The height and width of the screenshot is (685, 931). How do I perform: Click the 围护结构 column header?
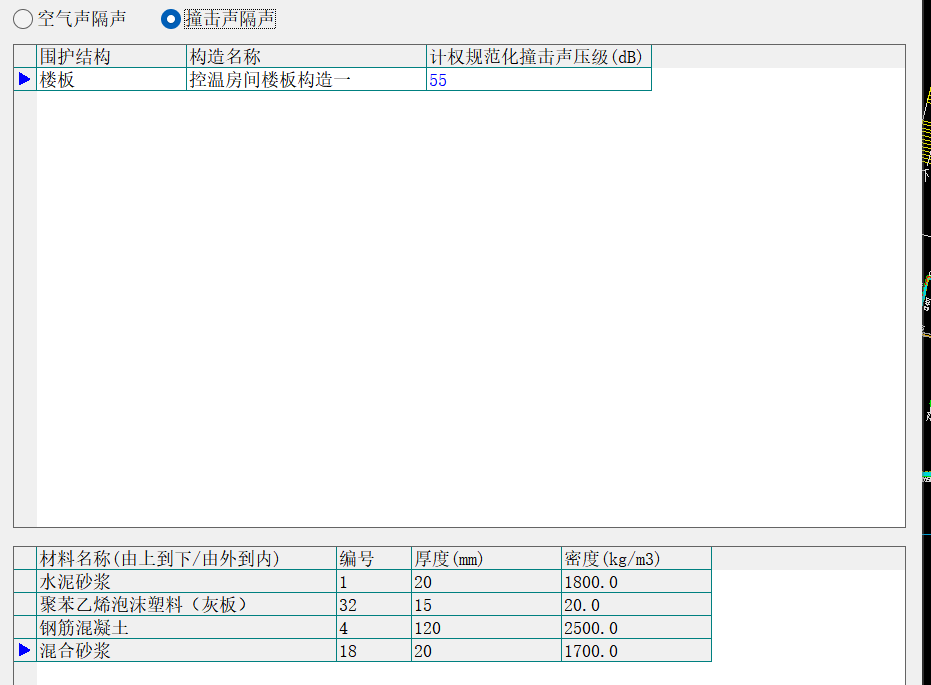click(x=111, y=57)
